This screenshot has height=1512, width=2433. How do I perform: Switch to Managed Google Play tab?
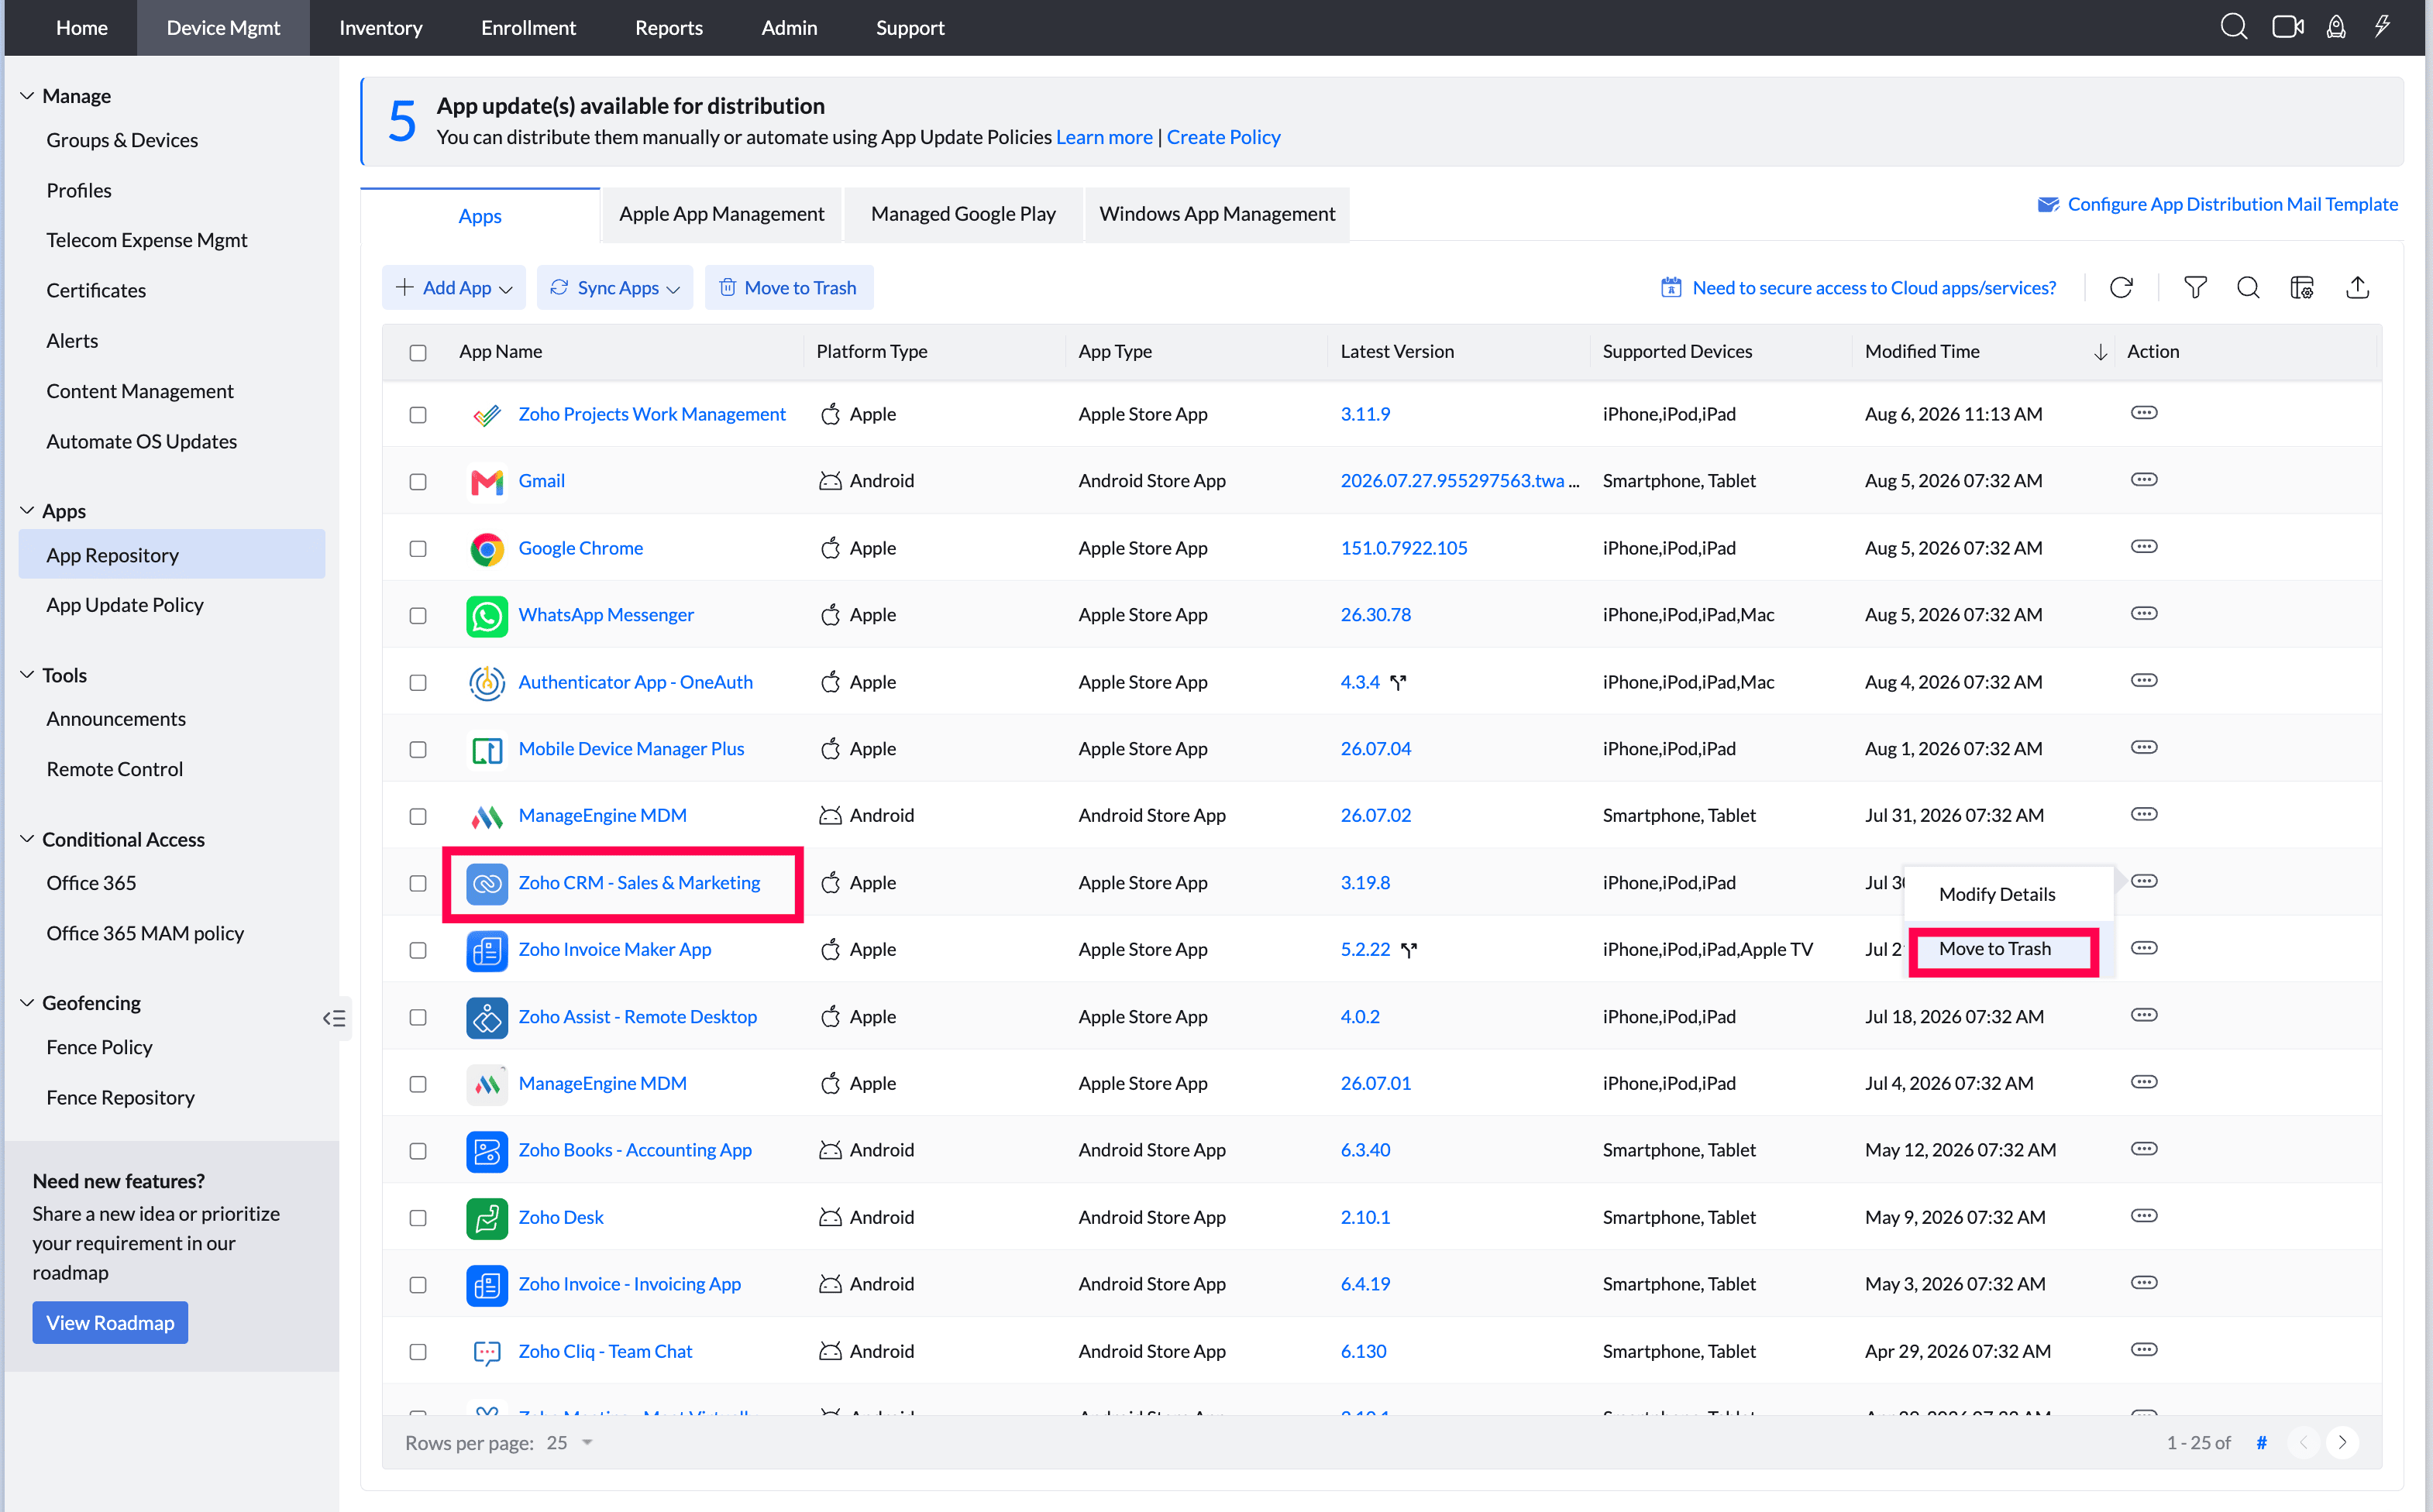[x=963, y=214]
